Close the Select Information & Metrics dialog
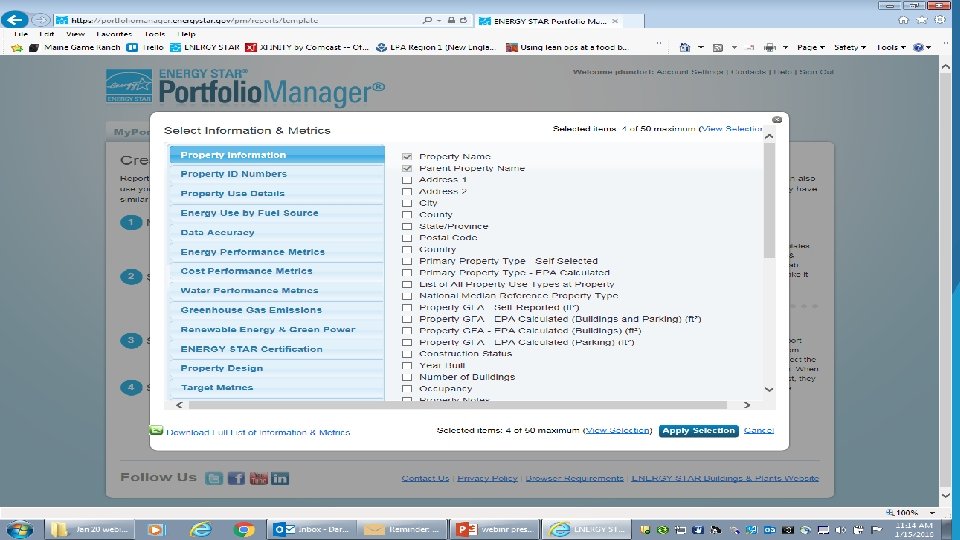 (x=777, y=119)
